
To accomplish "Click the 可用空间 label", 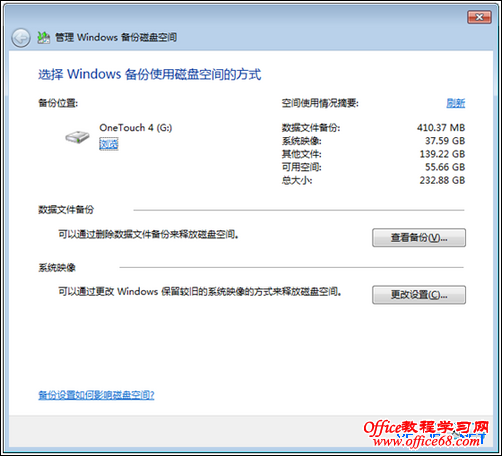I will [302, 167].
